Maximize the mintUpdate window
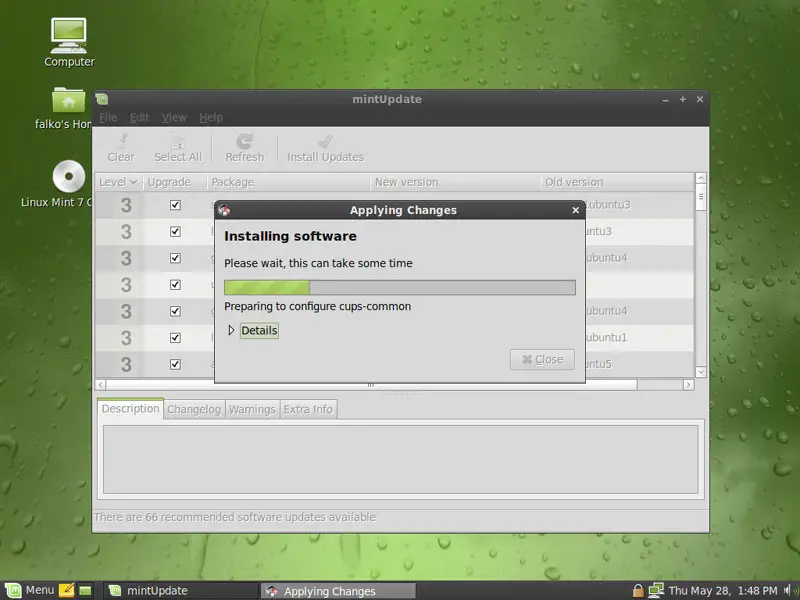Screen dimensions: 800x600 [x=683, y=99]
